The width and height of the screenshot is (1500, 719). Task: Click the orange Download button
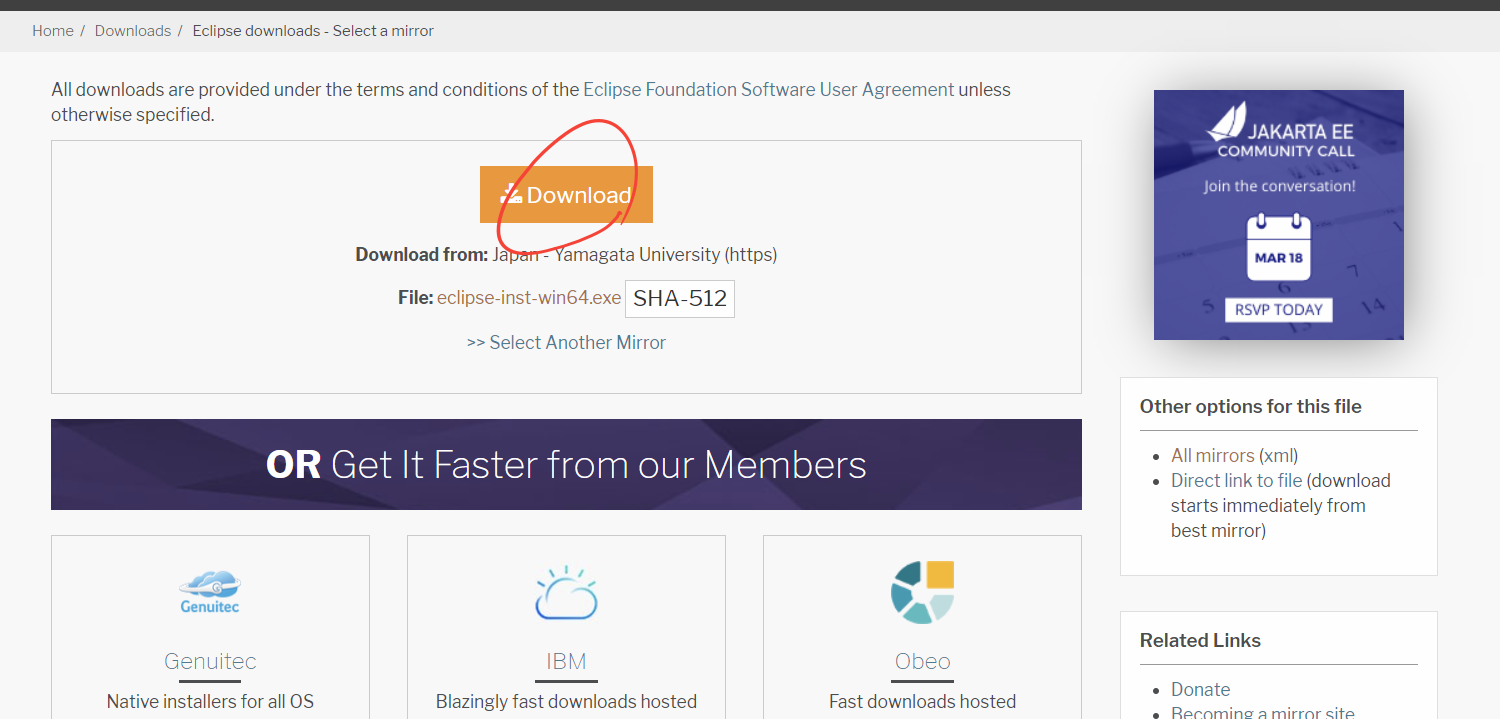pyautogui.click(x=566, y=194)
